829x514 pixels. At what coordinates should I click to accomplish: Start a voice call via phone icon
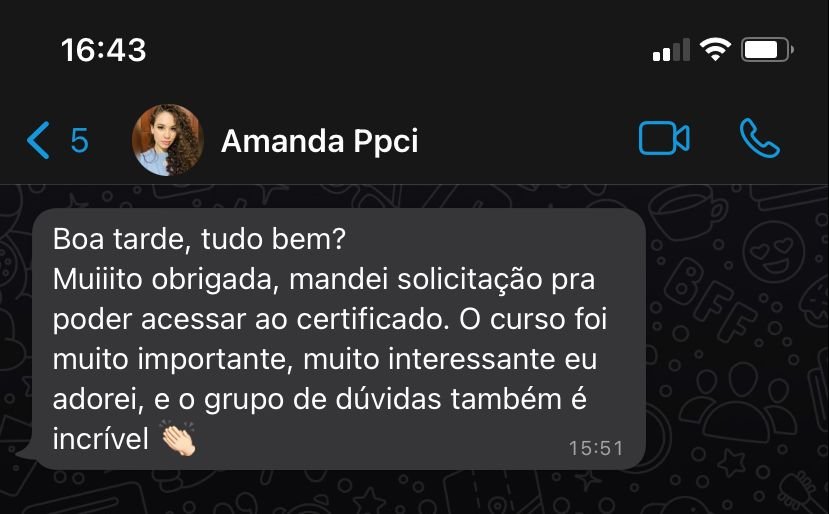[760, 138]
